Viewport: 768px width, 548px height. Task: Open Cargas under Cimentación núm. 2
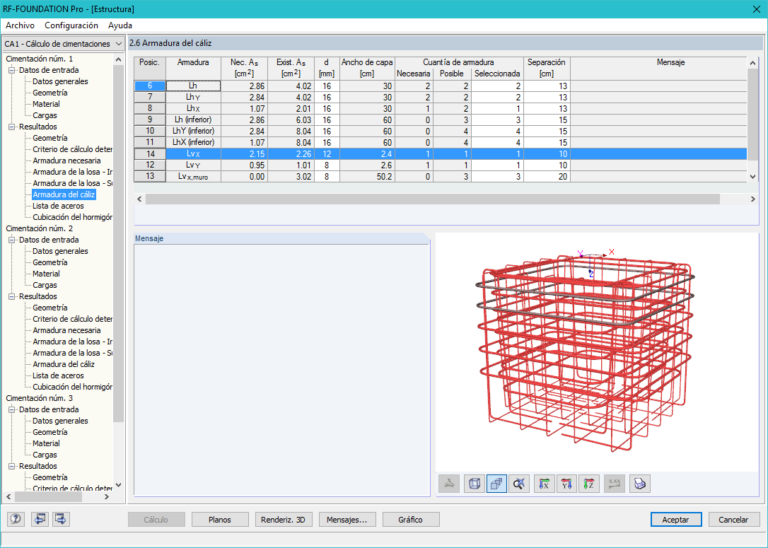tap(45, 285)
